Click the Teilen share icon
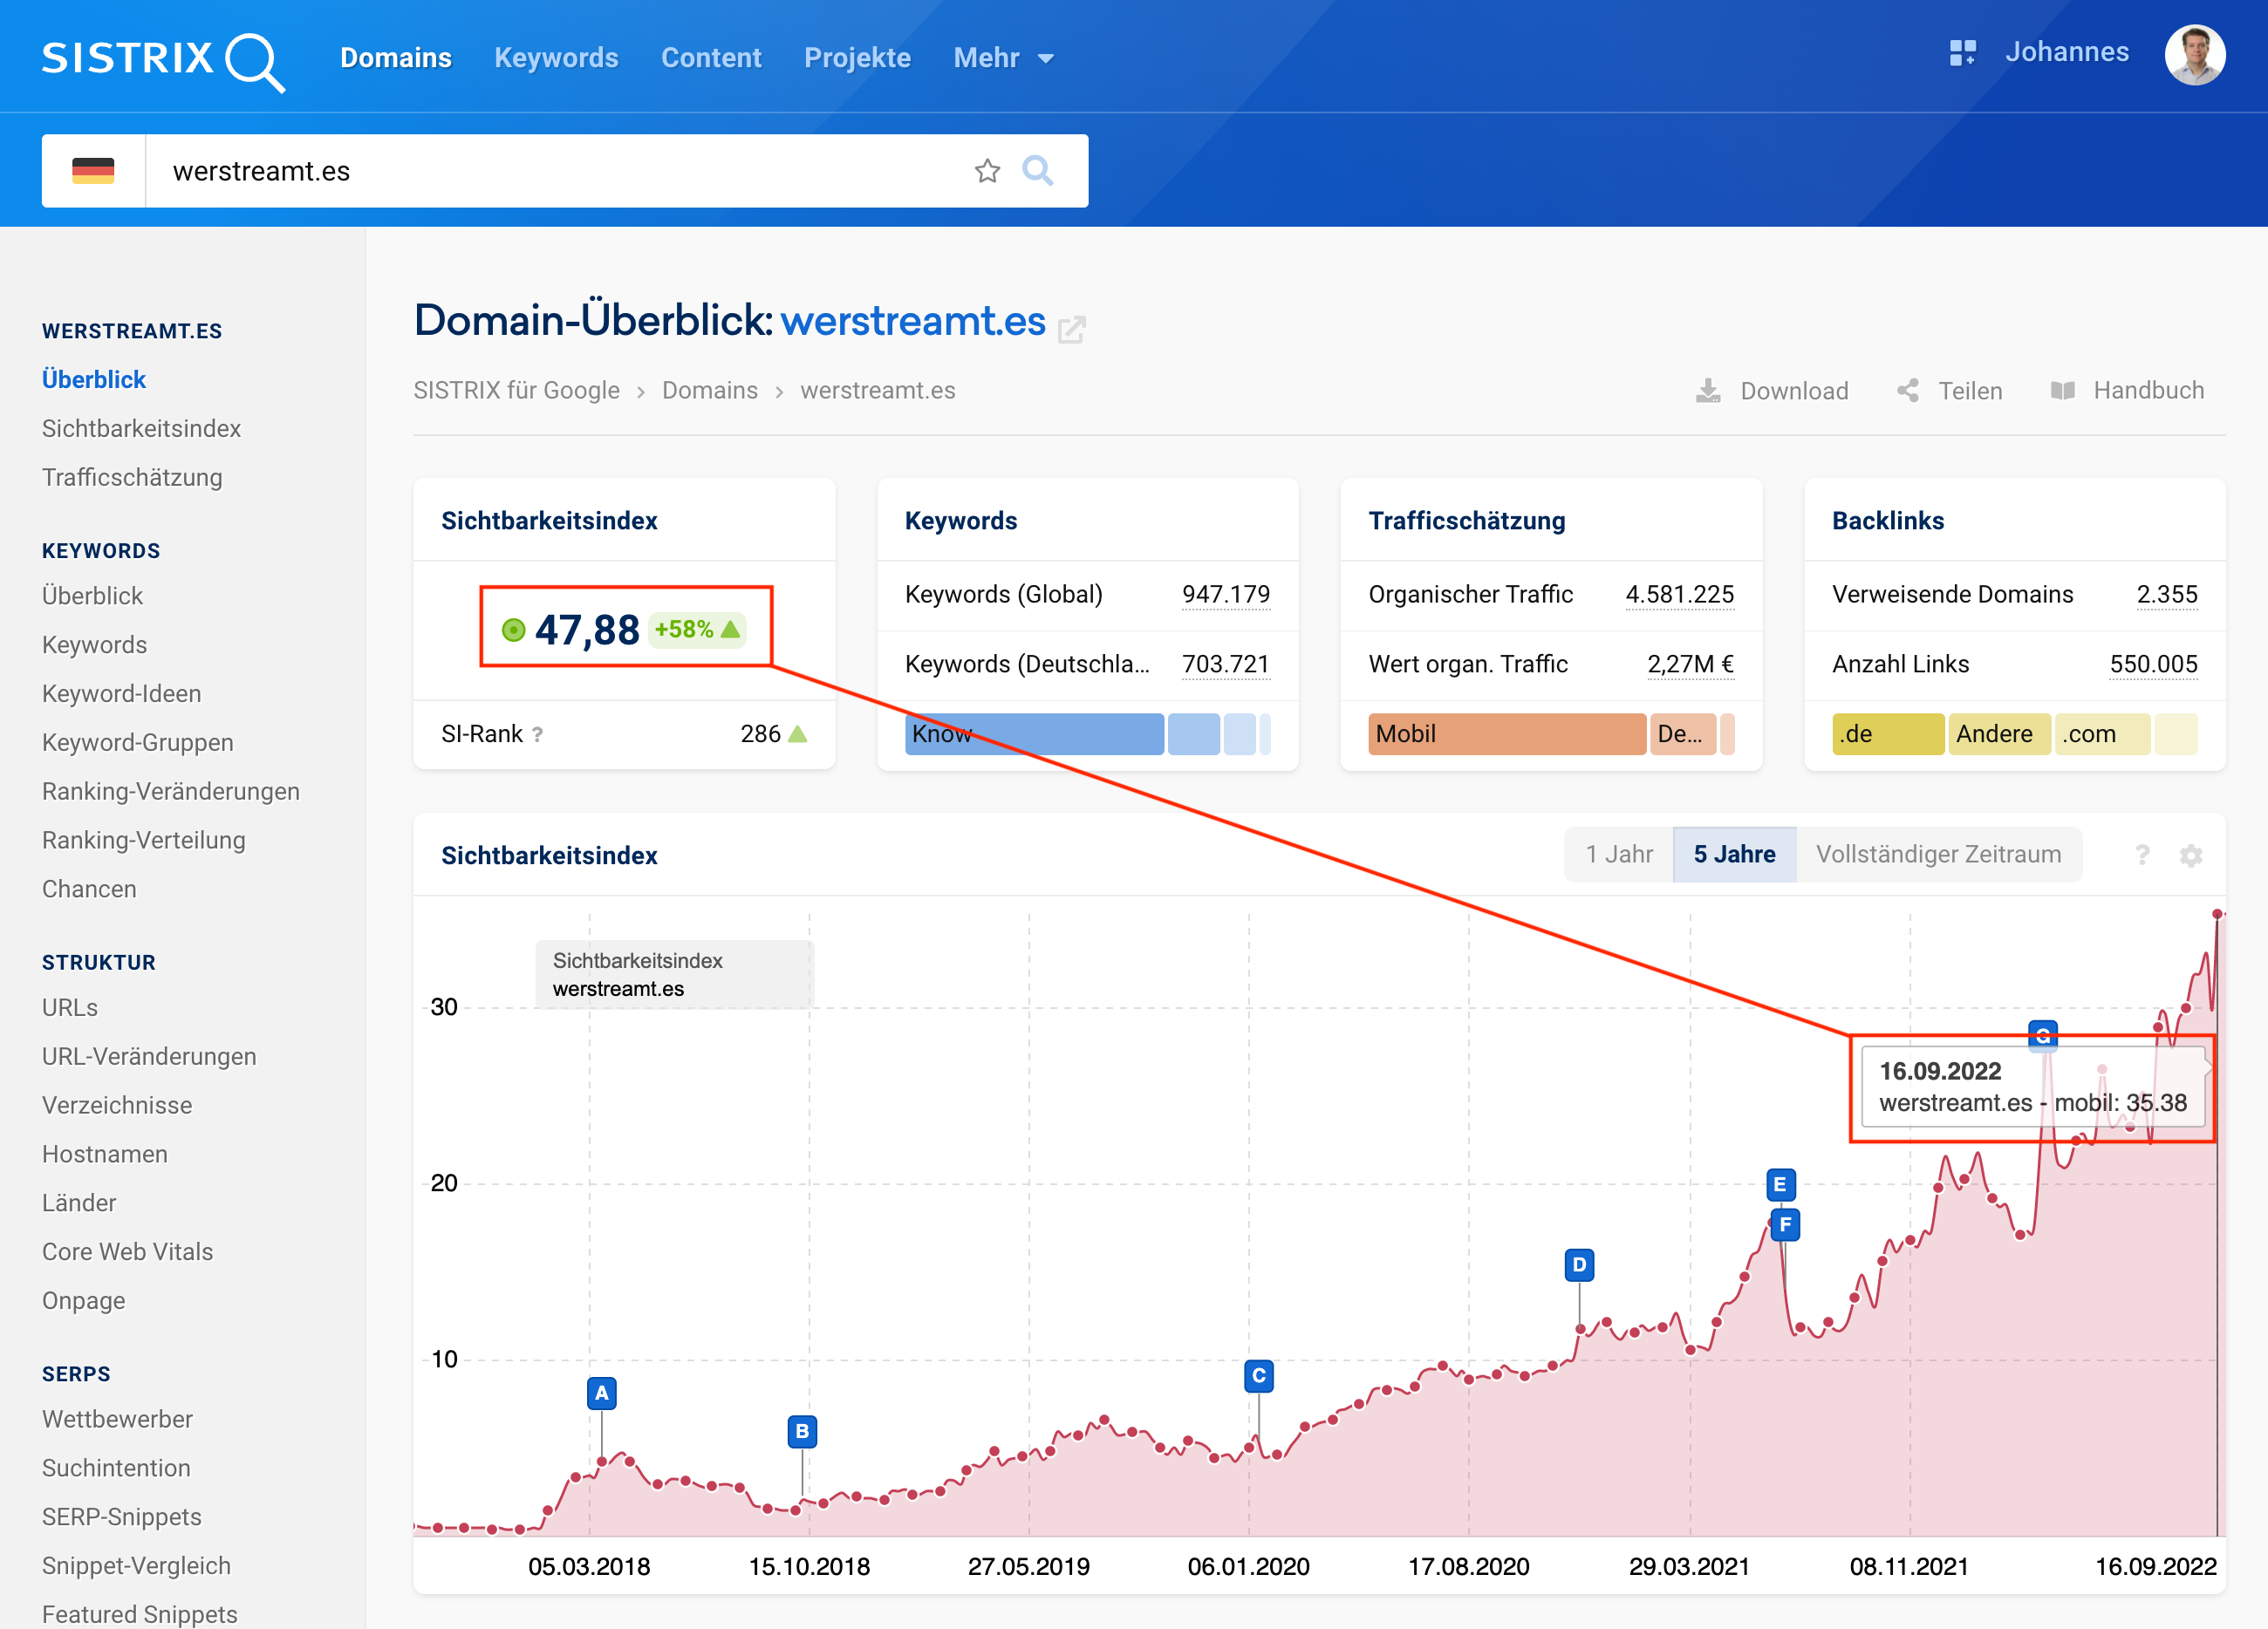This screenshot has width=2268, height=1629. [1908, 391]
